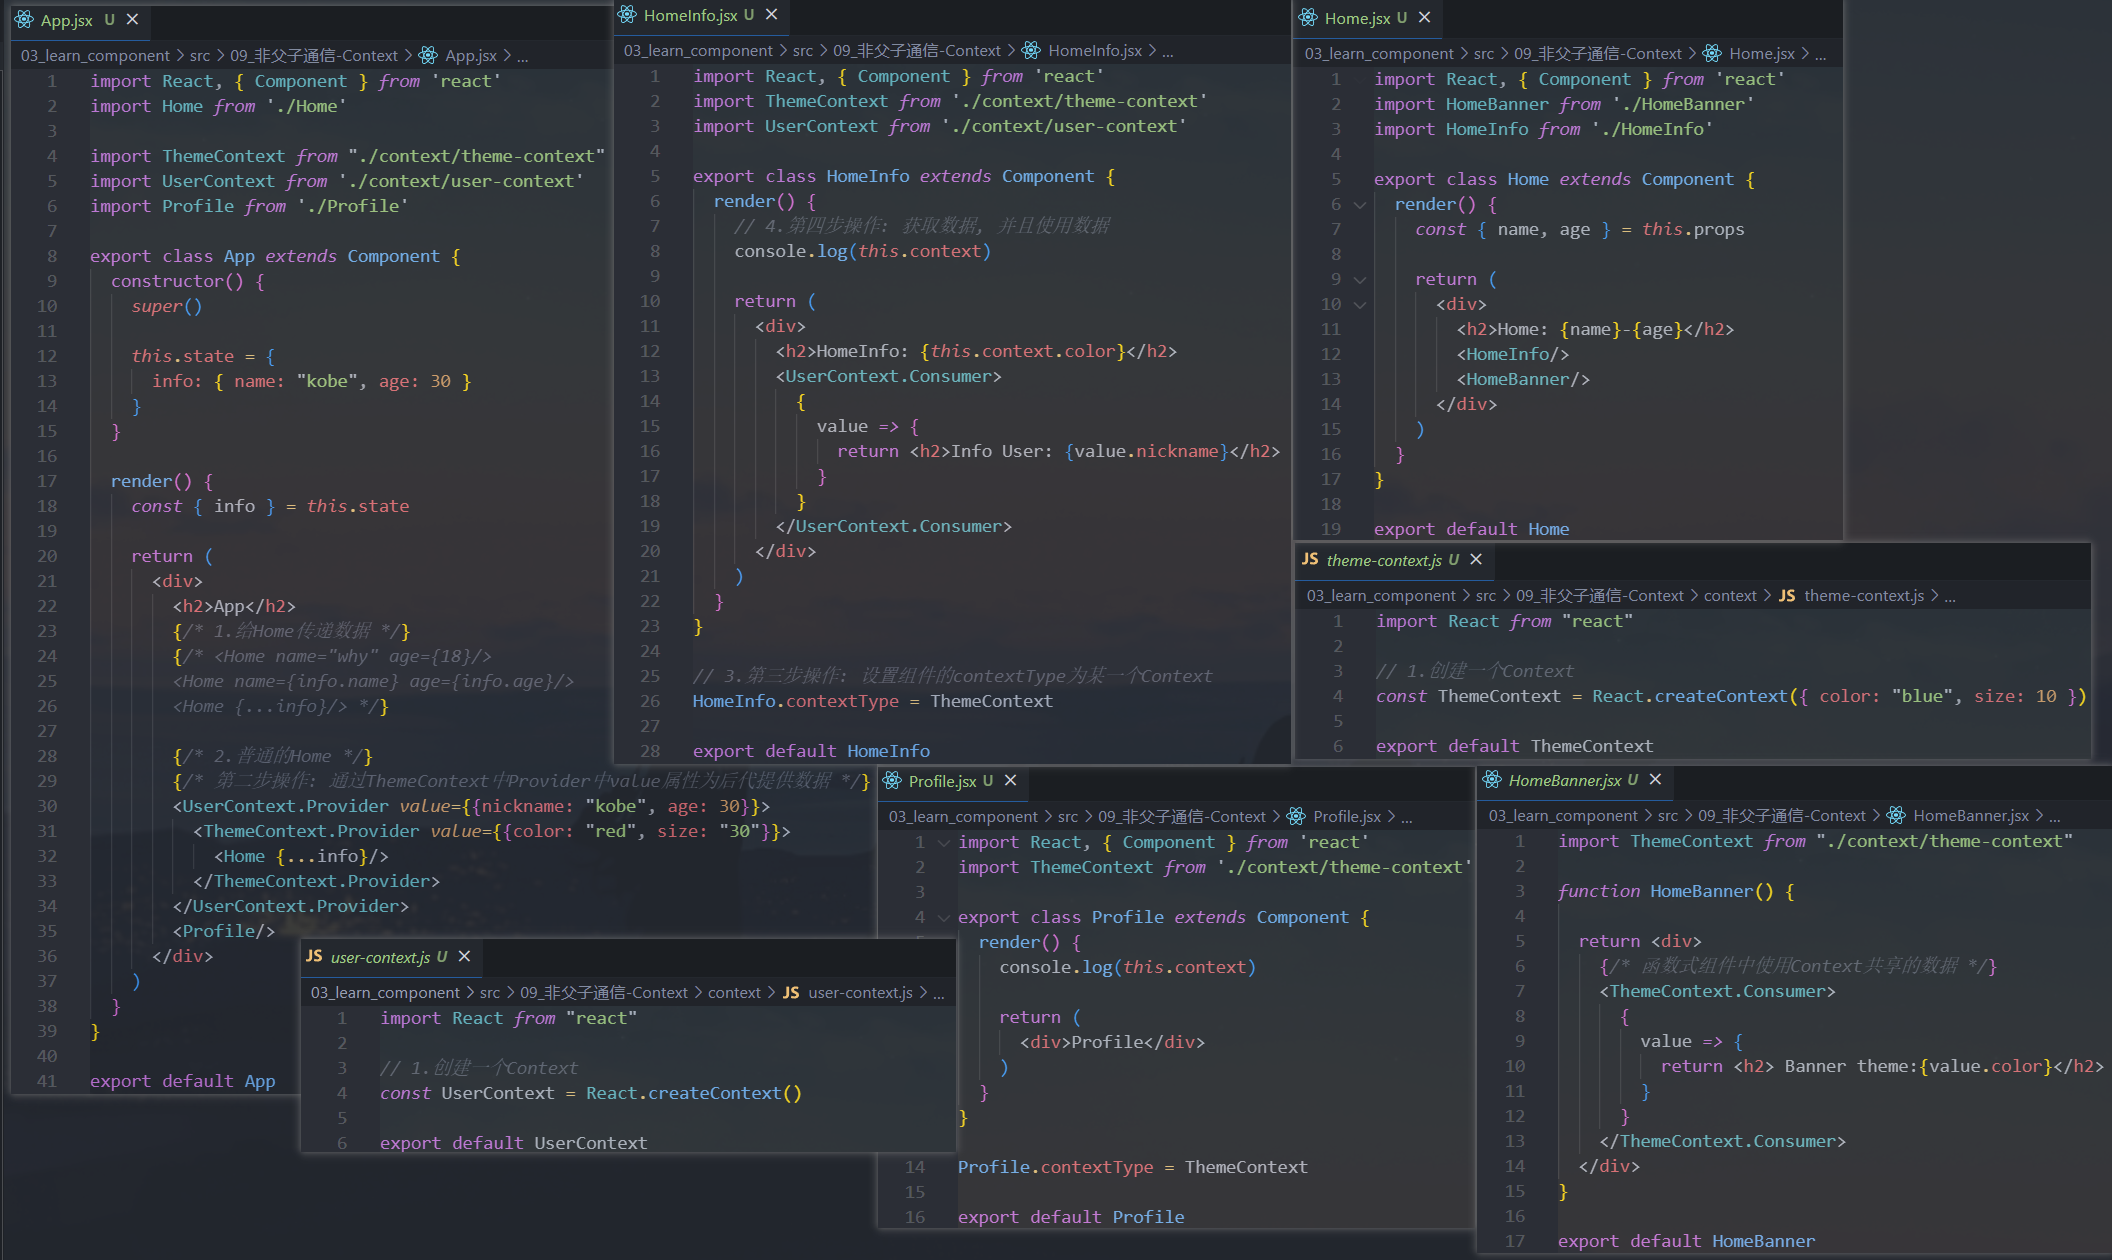Switch to the HomeInfo.jsx tab label

coord(690,14)
